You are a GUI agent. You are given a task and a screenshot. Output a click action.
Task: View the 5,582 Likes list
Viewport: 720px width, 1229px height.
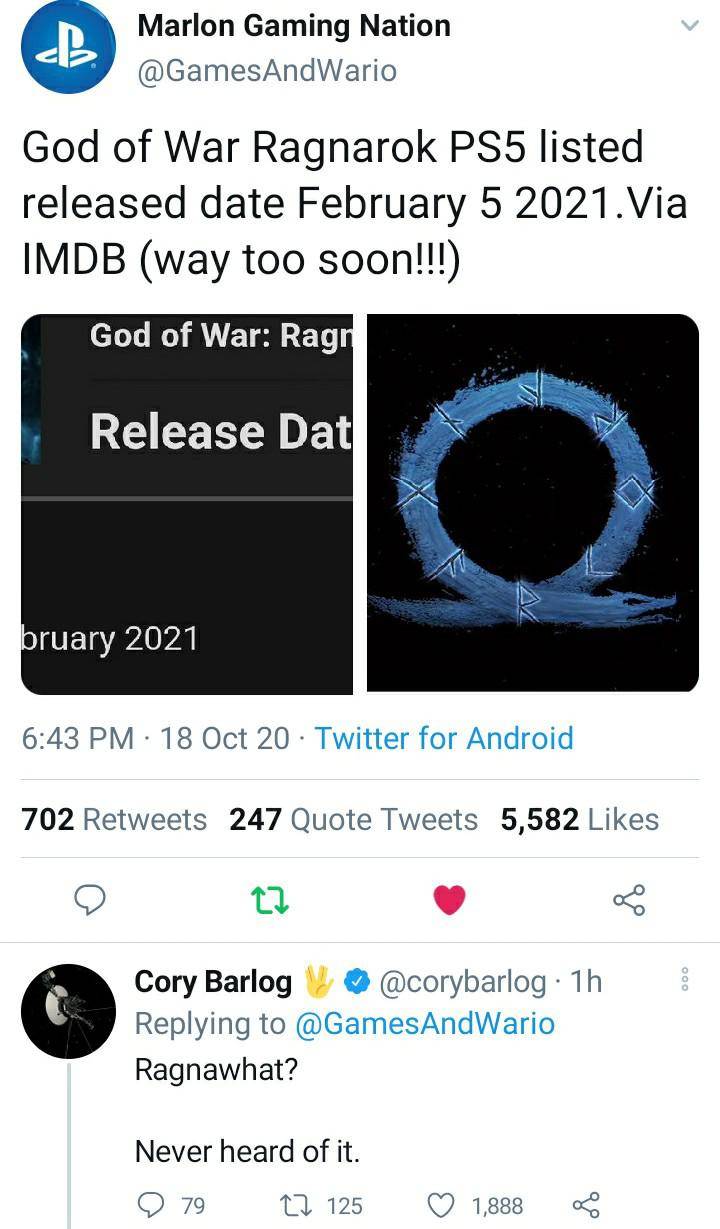[580, 820]
